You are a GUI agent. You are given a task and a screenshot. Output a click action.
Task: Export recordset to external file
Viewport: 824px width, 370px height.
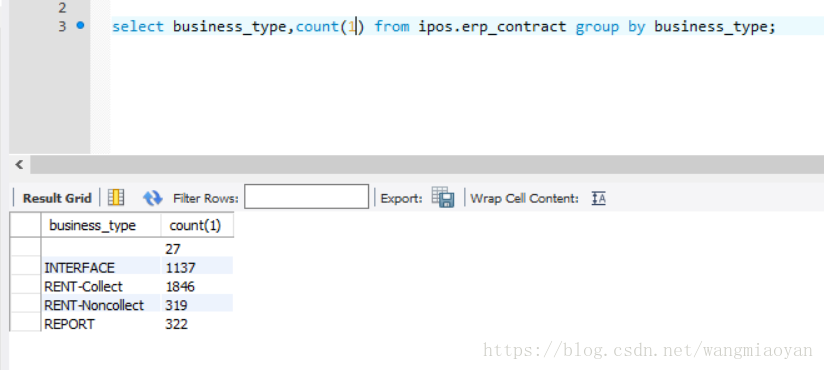tap(443, 197)
